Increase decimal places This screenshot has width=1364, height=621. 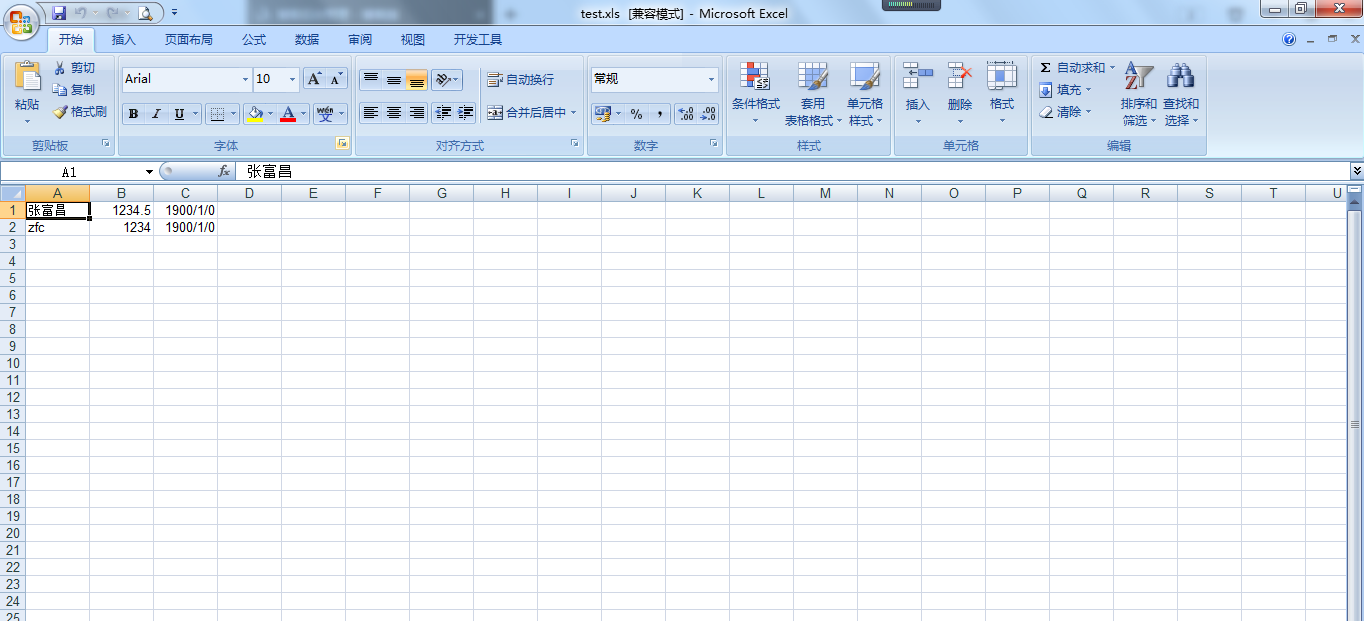(686, 114)
